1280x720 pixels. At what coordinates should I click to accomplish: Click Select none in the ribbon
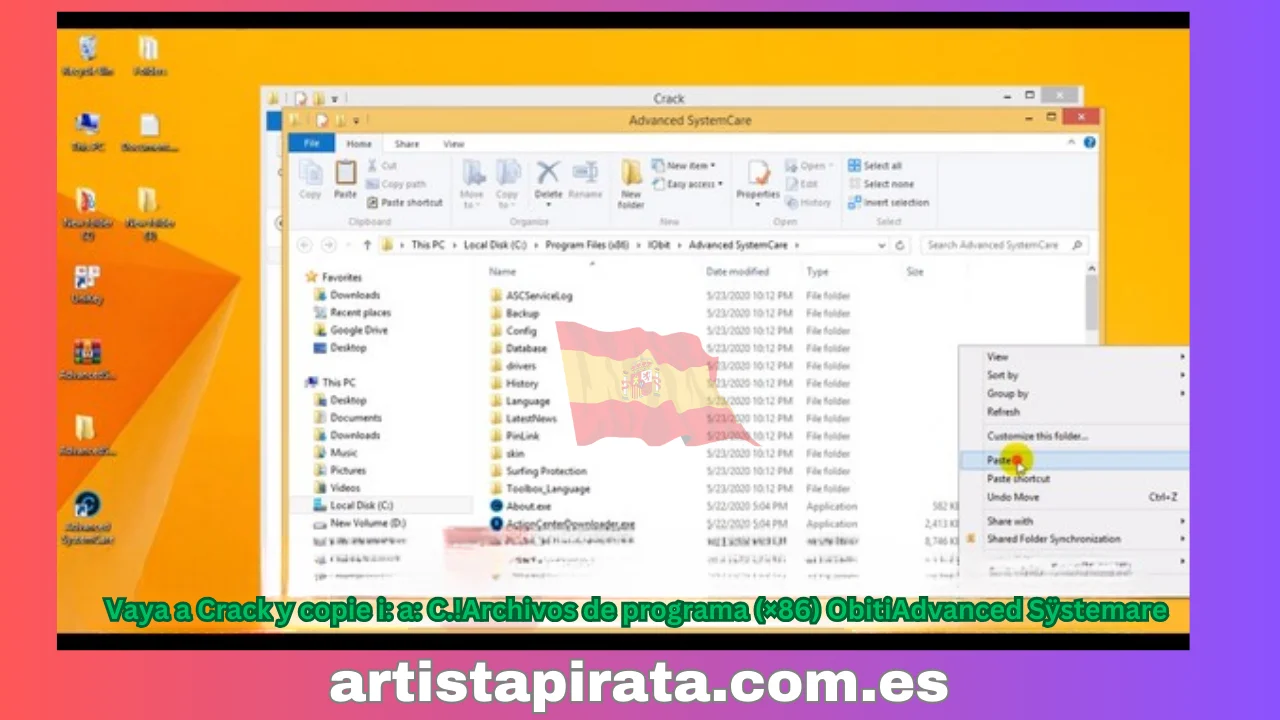(880, 184)
